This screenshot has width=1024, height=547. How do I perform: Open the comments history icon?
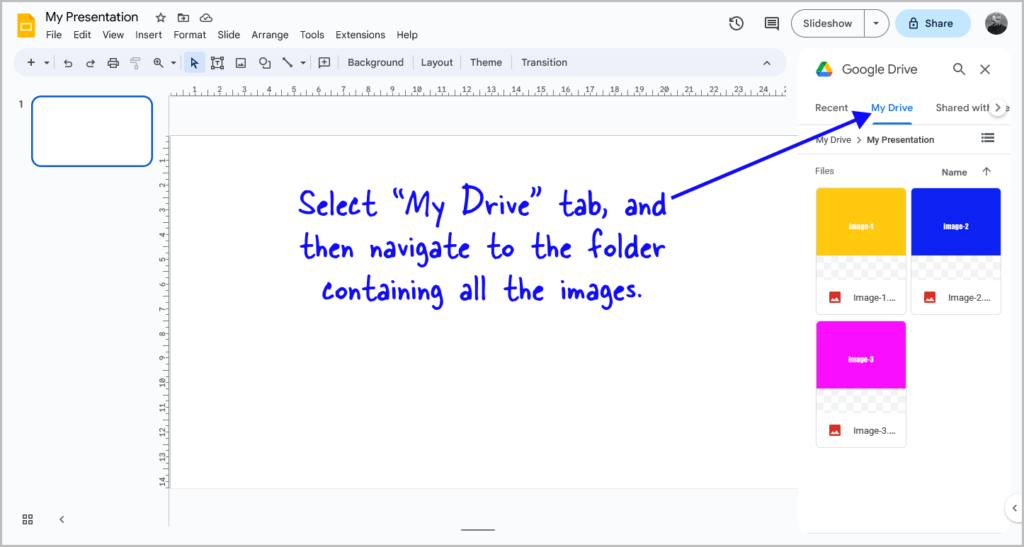[x=771, y=23]
